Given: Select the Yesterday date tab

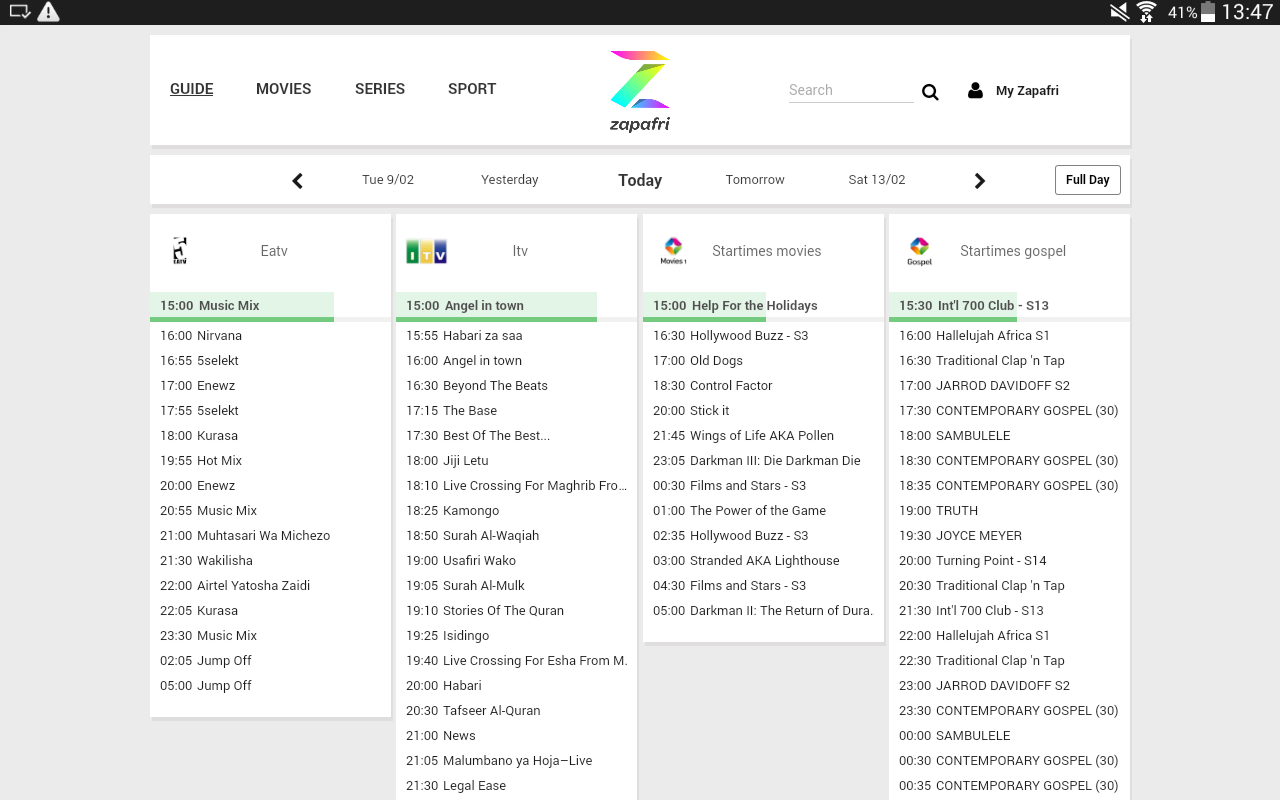Looking at the screenshot, I should 510,180.
